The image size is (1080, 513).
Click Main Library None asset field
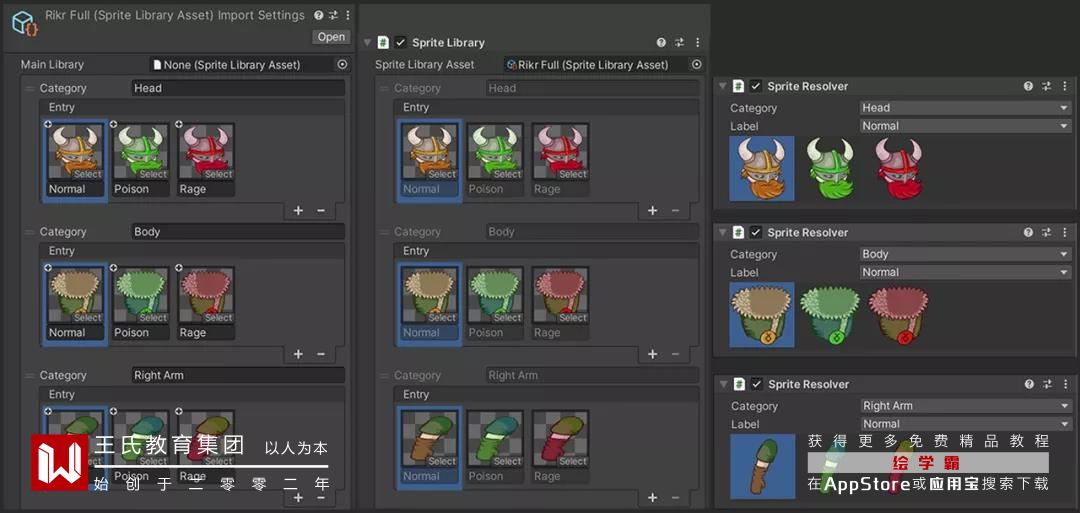tap(242, 65)
